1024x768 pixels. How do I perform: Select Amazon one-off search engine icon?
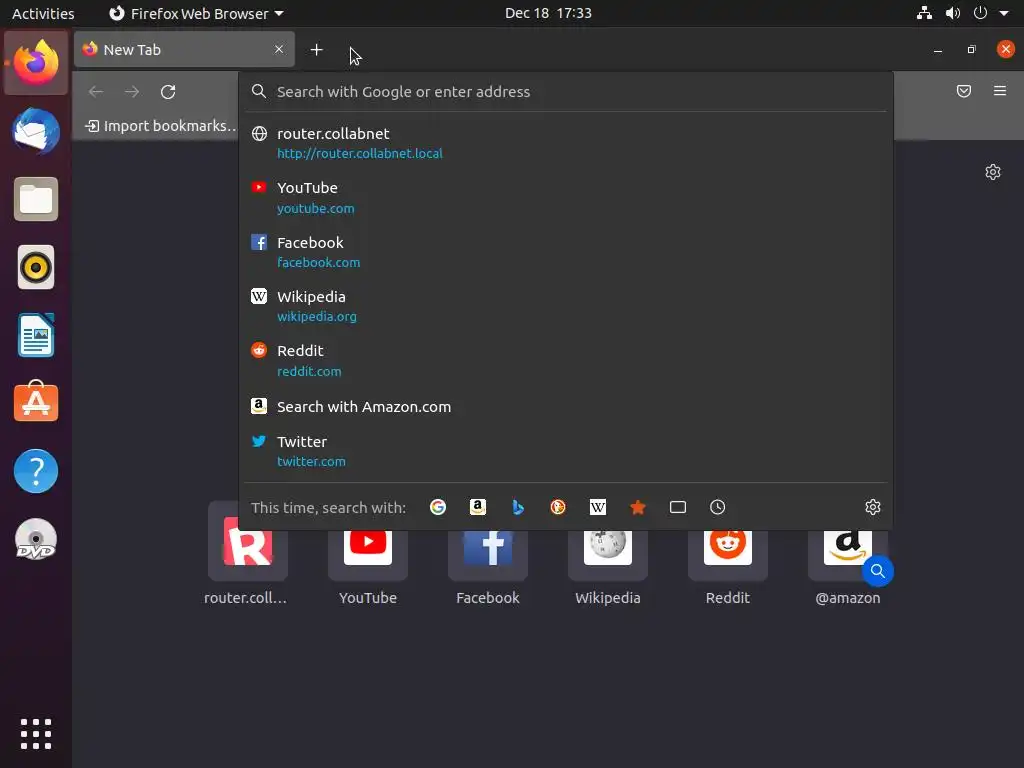478,507
